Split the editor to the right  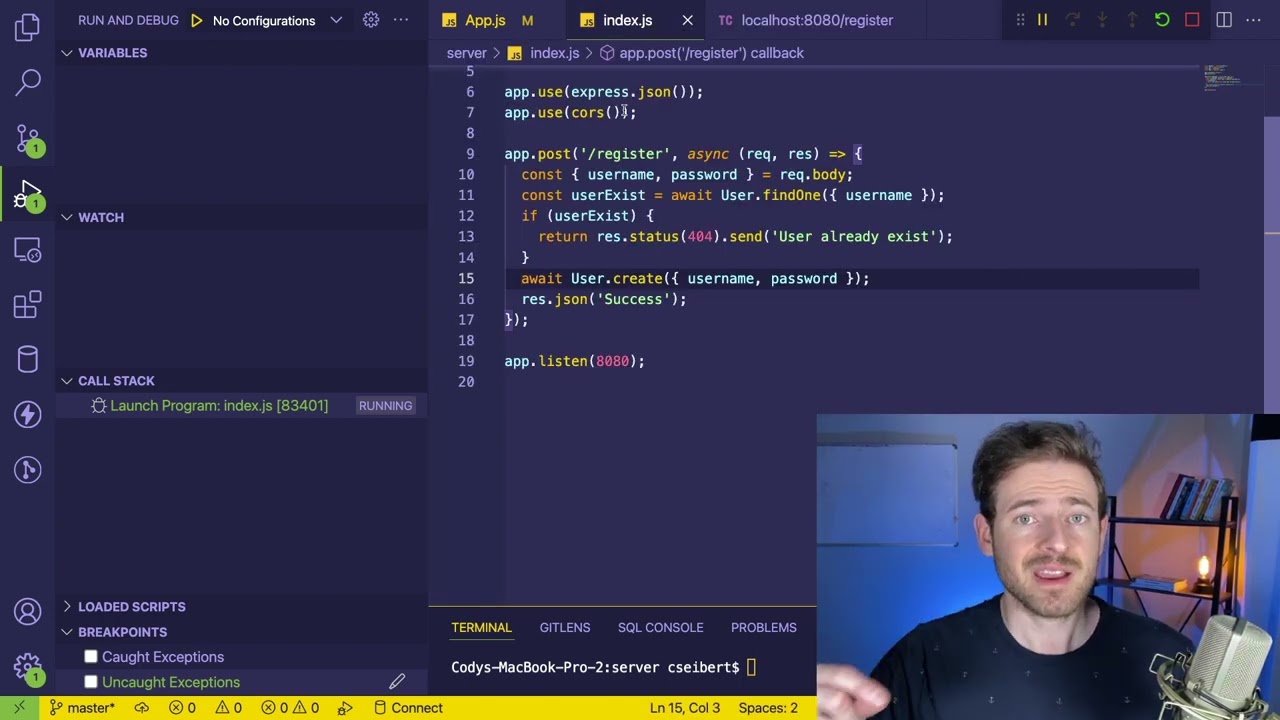point(1224,20)
